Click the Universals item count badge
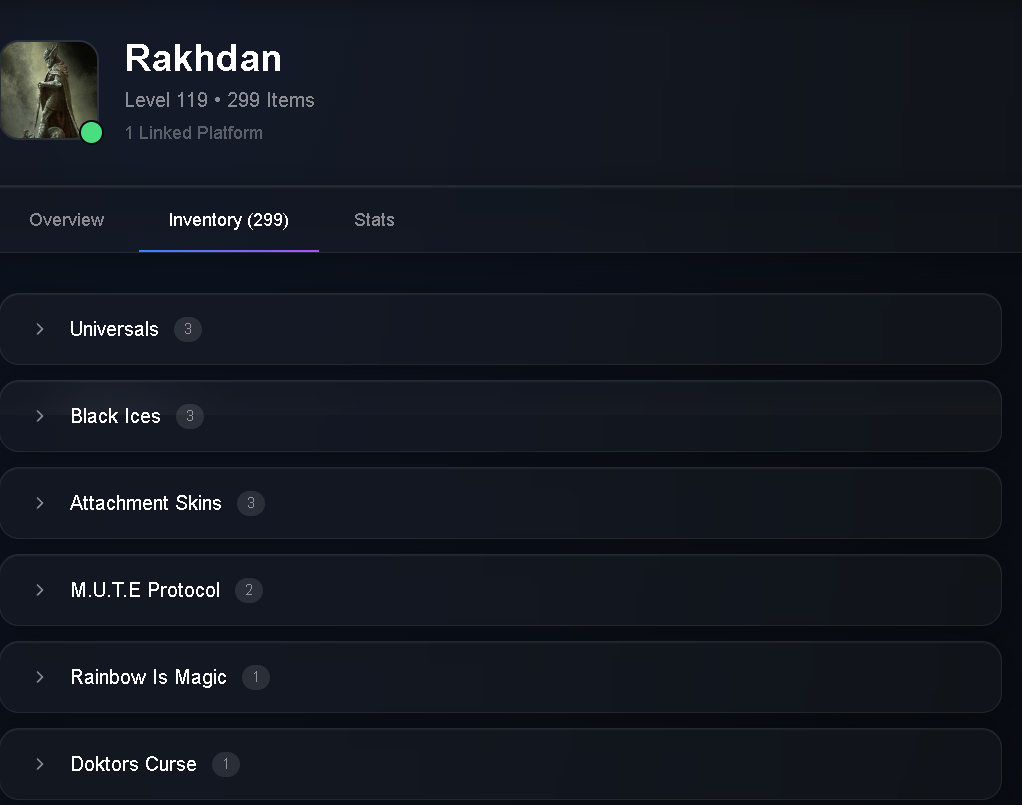Image resolution: width=1022 pixels, height=805 pixels. 188,329
